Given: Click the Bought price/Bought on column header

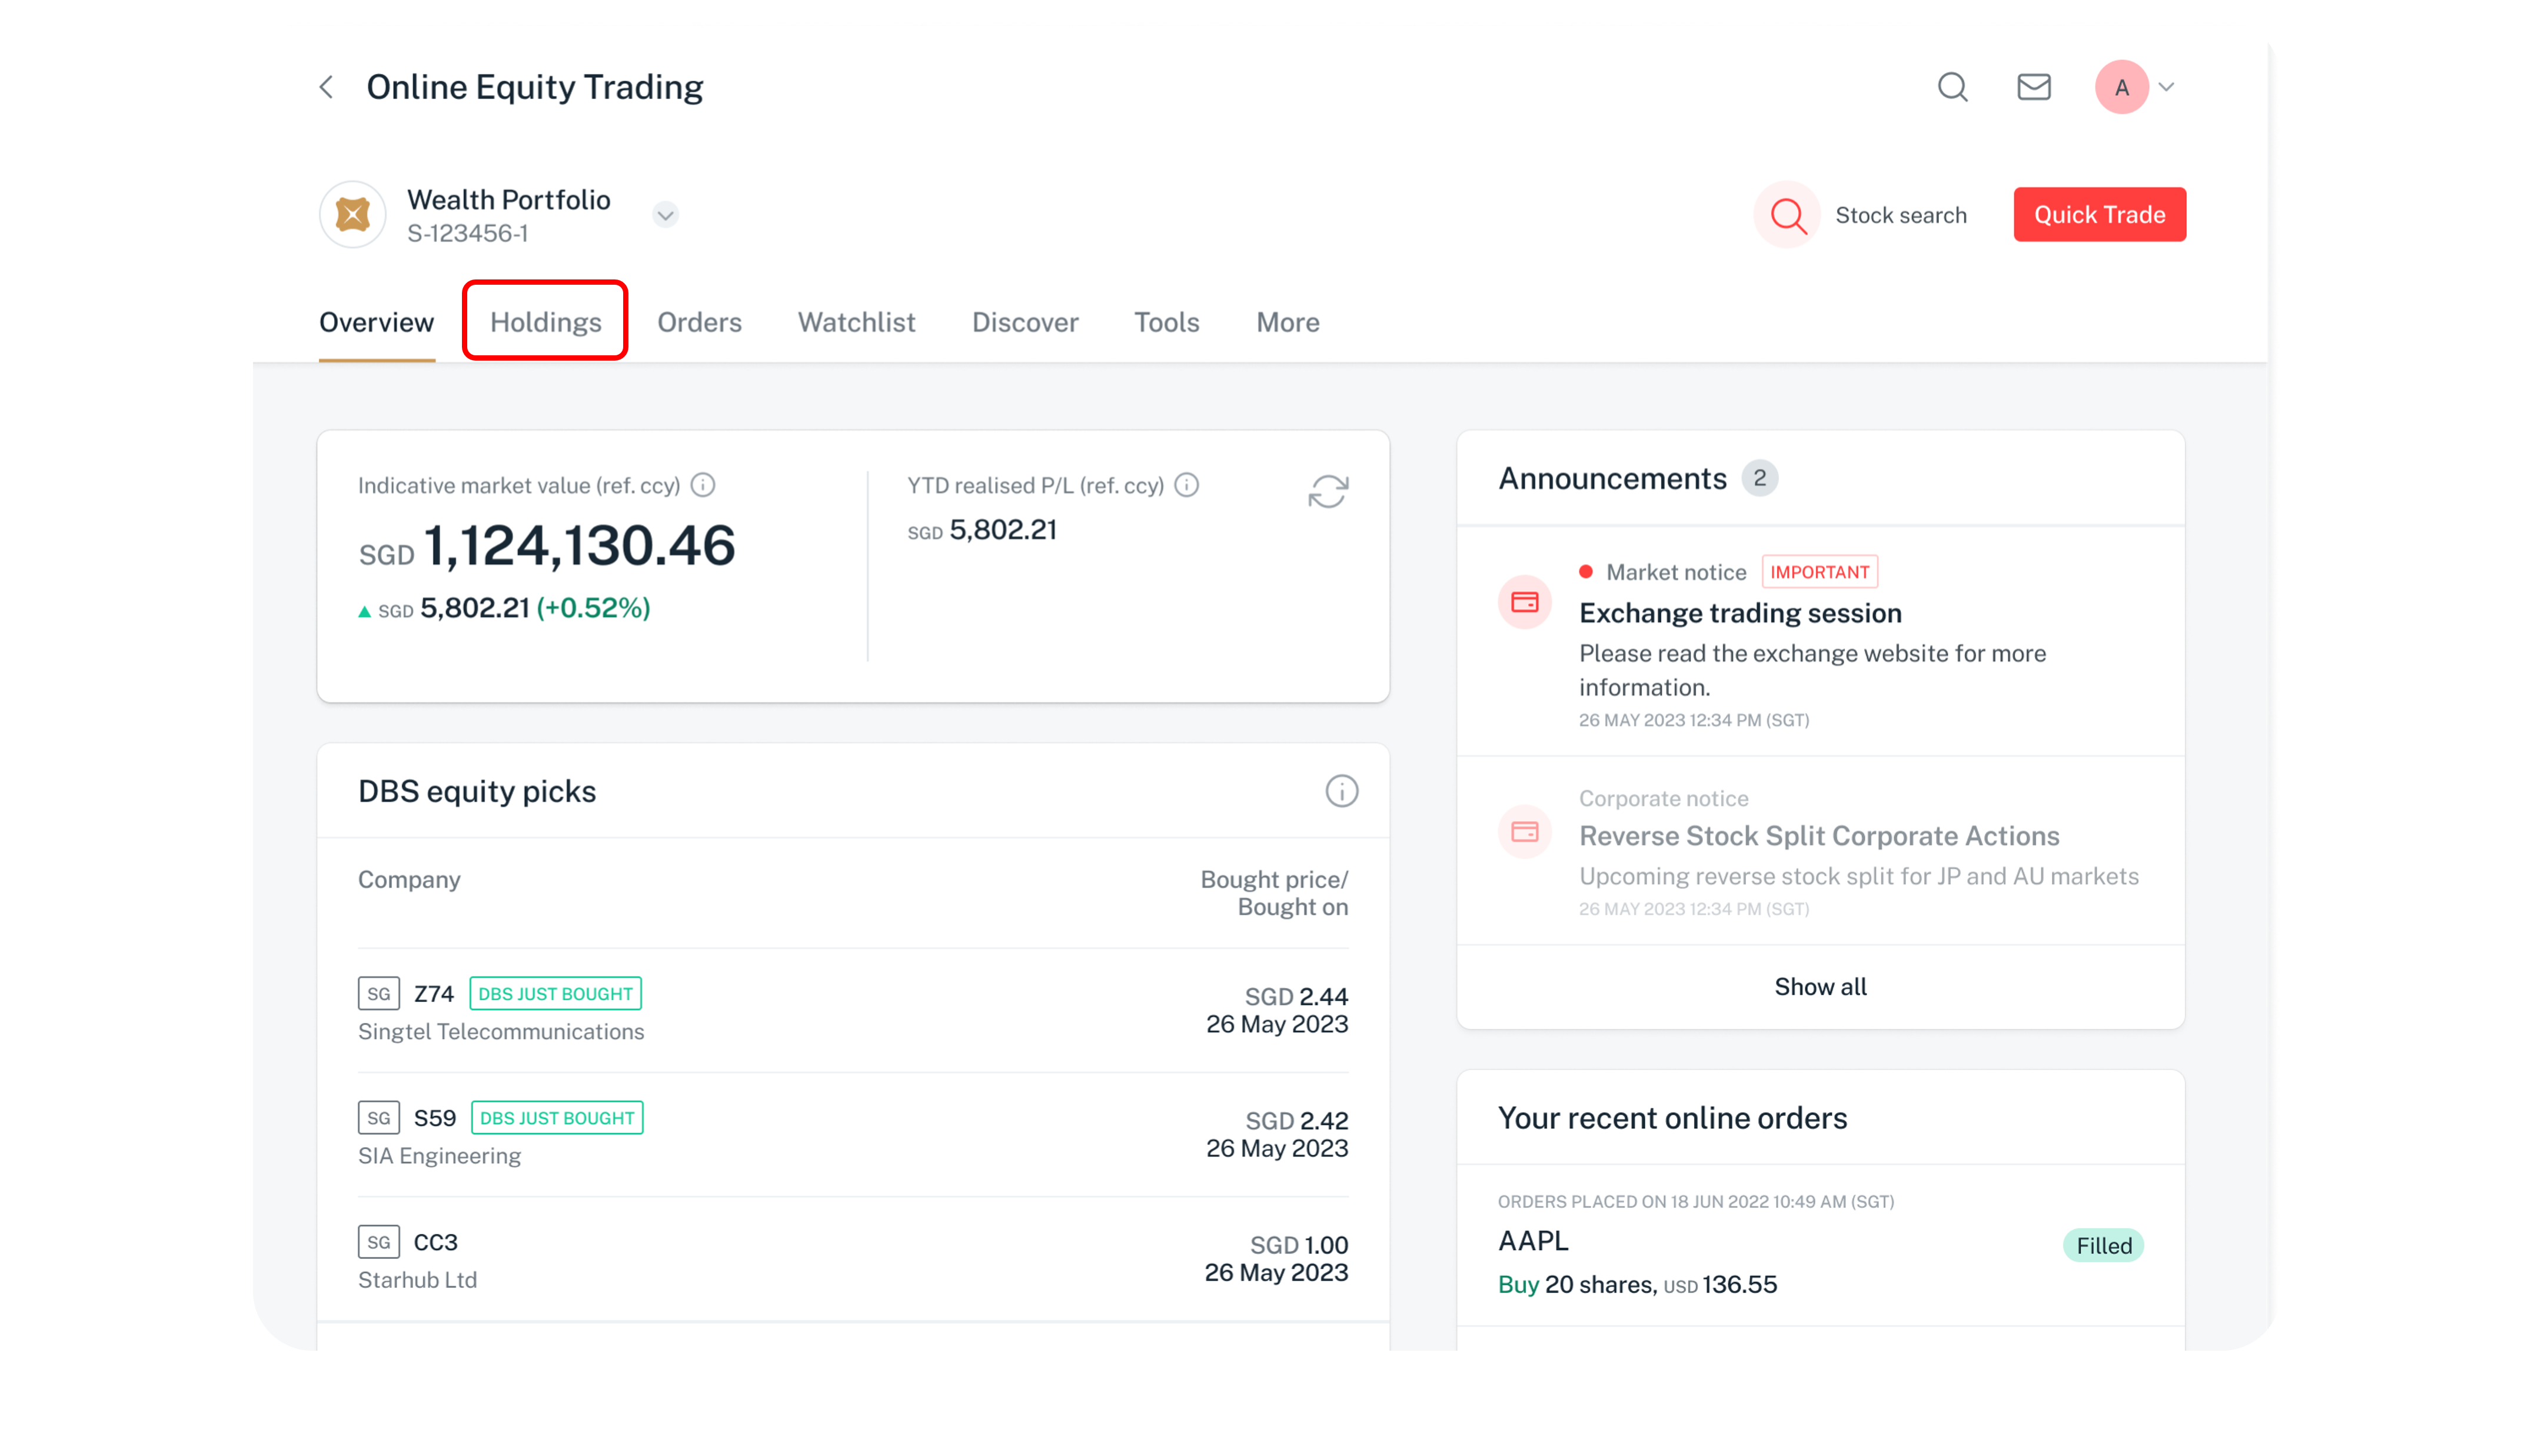Looking at the screenshot, I should [1274, 893].
